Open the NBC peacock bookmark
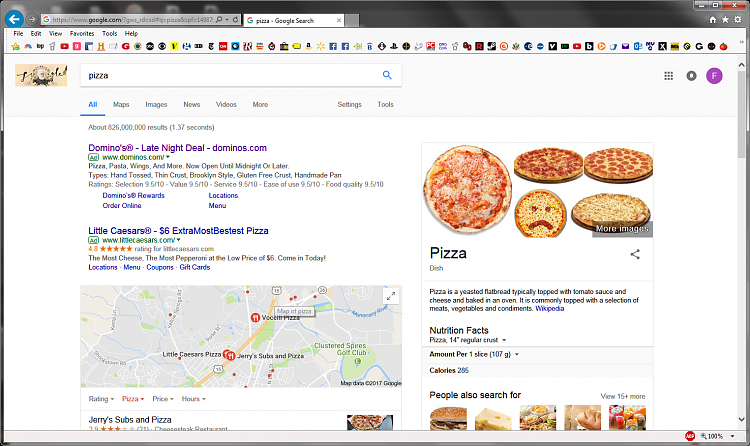This screenshot has height=446, width=750. [x=28, y=46]
